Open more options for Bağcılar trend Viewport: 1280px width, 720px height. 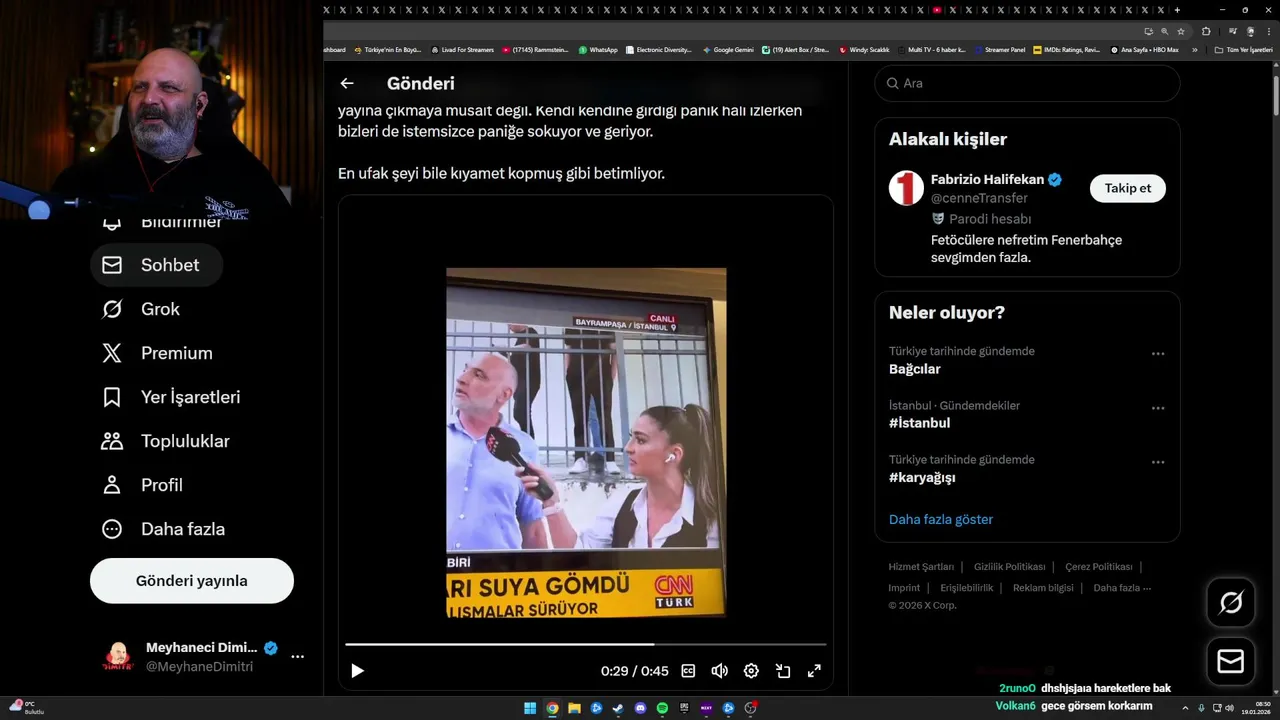[1158, 354]
